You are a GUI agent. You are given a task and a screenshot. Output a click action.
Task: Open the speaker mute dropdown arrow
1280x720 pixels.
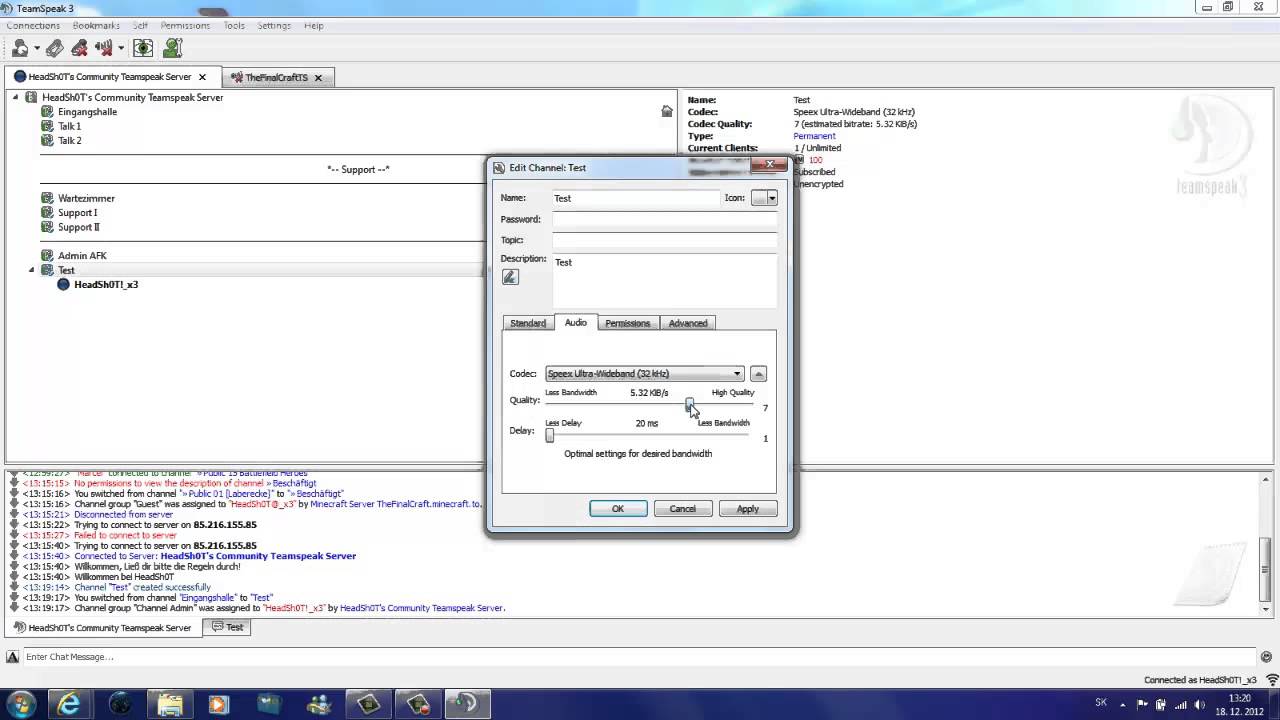[120, 48]
